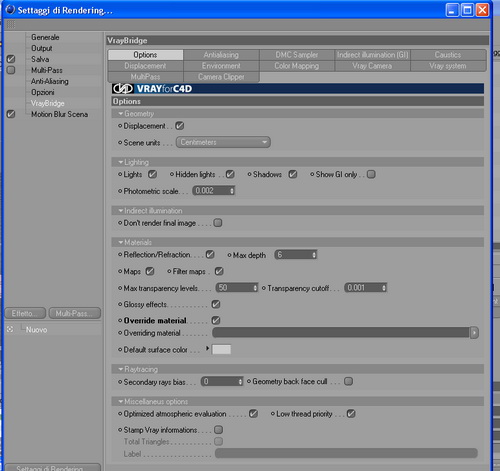
Task: Click the Effetto... button
Action: point(25,313)
